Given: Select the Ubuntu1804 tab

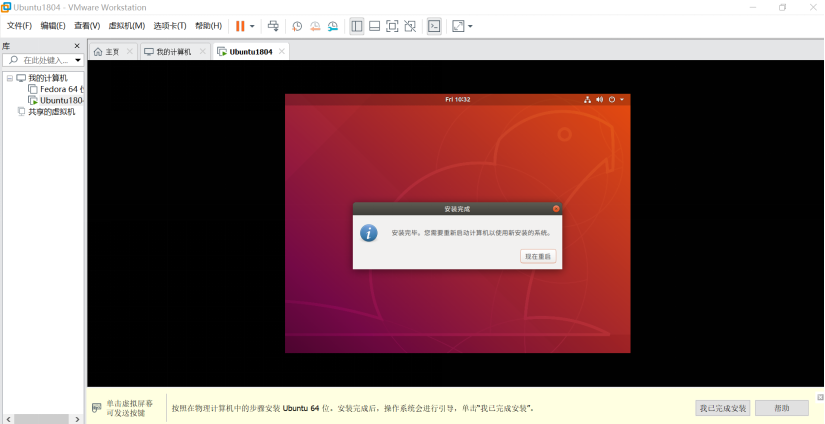Looking at the screenshot, I should pos(251,52).
